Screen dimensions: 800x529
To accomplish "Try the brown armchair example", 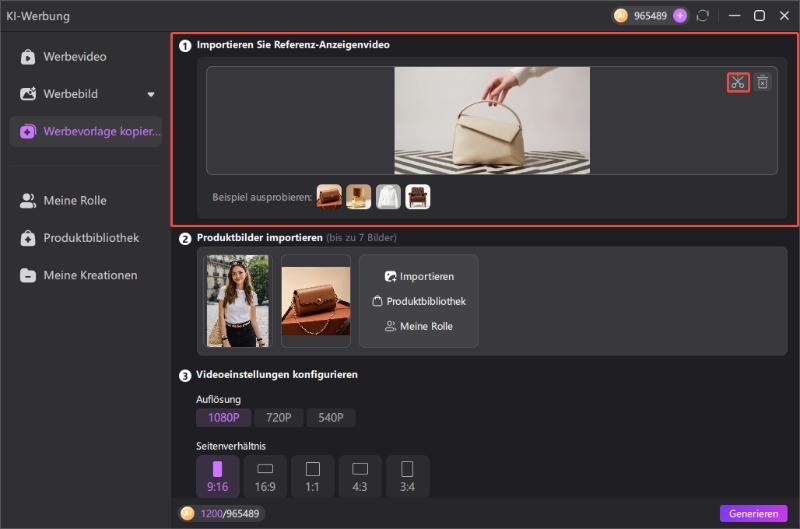I will [418, 197].
